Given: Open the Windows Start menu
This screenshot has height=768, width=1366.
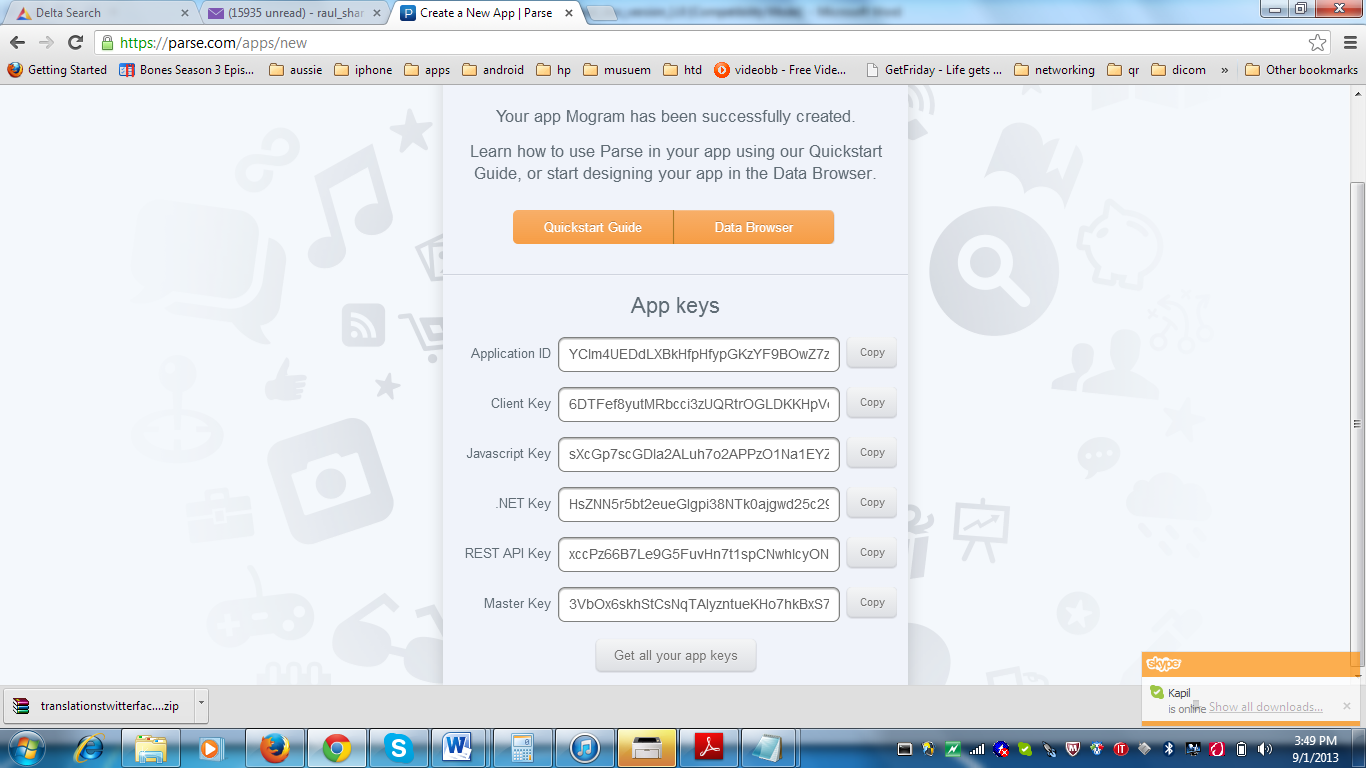Looking at the screenshot, I should 27,747.
